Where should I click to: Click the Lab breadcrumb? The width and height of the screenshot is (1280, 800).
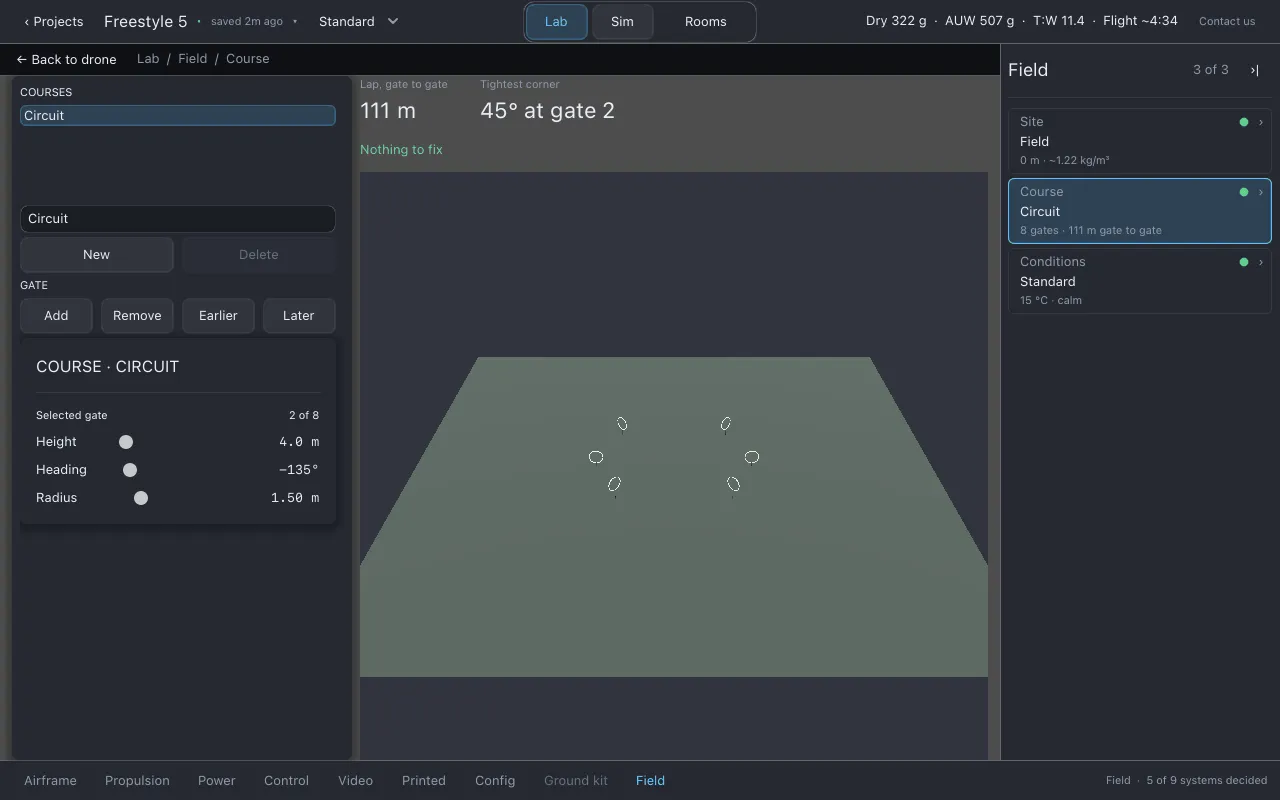coord(148,59)
